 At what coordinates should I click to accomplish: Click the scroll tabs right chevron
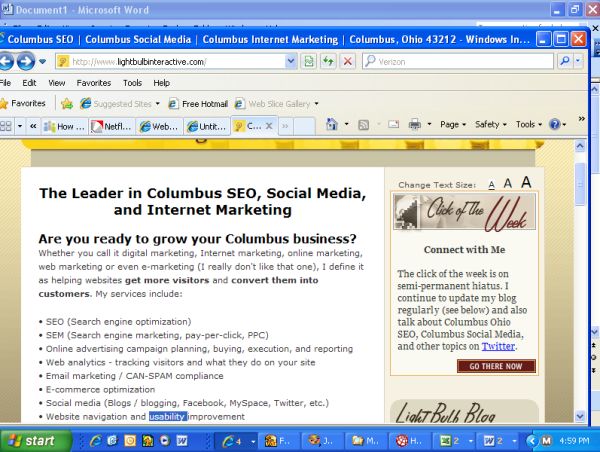tap(285, 126)
